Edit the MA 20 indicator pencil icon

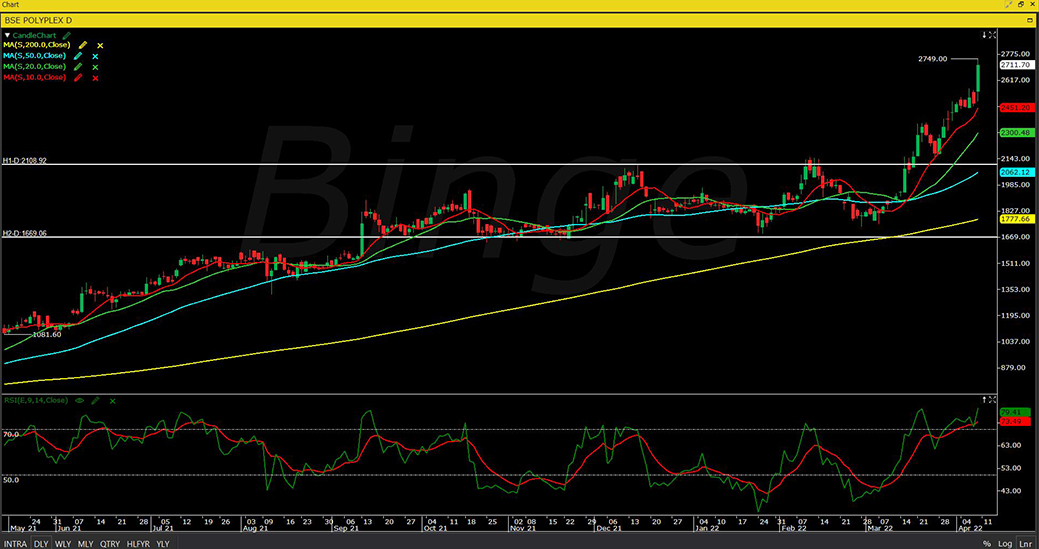(79, 67)
